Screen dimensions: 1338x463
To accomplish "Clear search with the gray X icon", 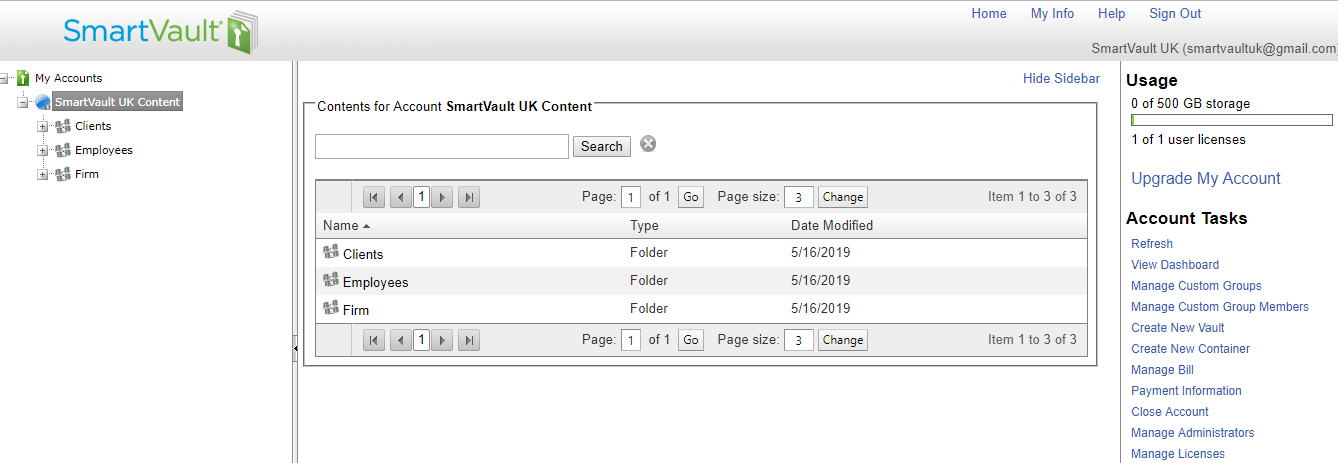I will (x=648, y=144).
